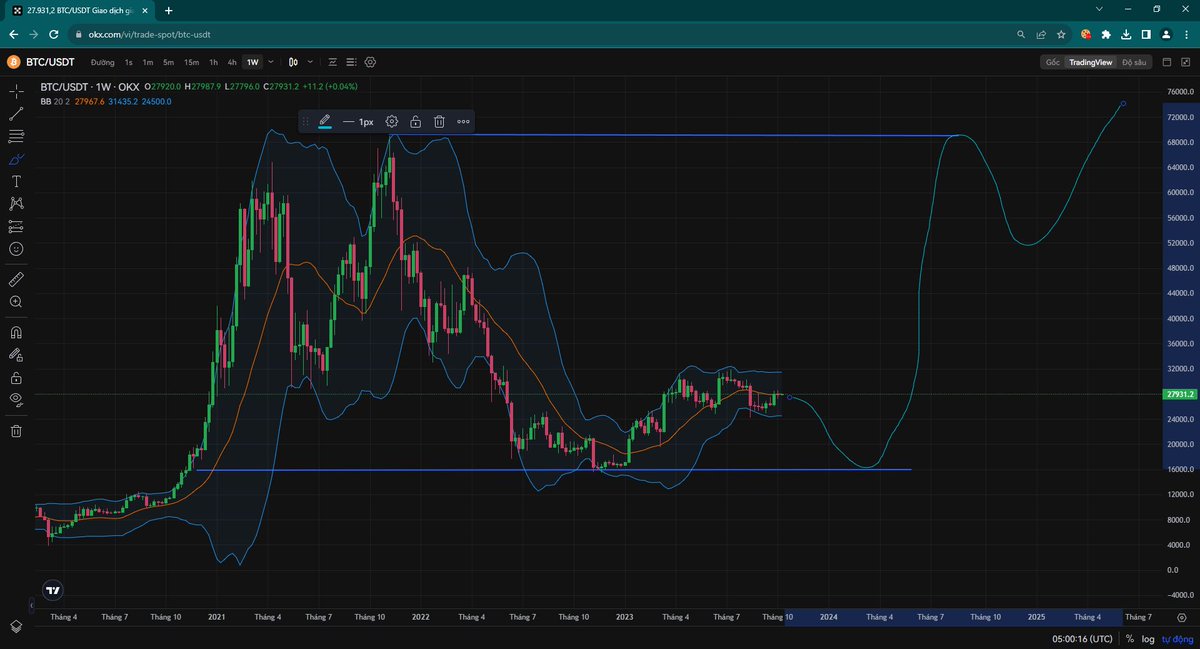Image resolution: width=1200 pixels, height=649 pixels.
Task: Click the 05:00:16 (UTC) timezone button
Action: pyautogui.click(x=1081, y=638)
